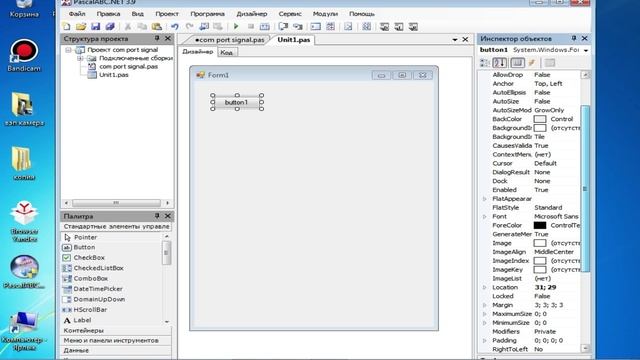Click the Redo arrow icon
The image size is (640, 360).
(189, 27)
